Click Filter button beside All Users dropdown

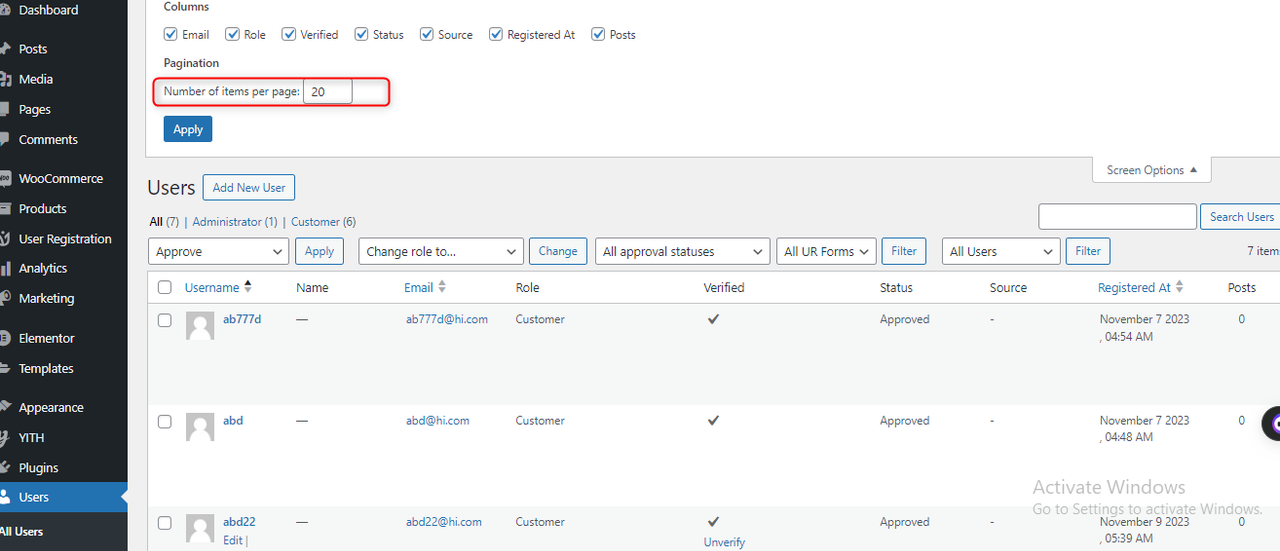coord(1088,251)
